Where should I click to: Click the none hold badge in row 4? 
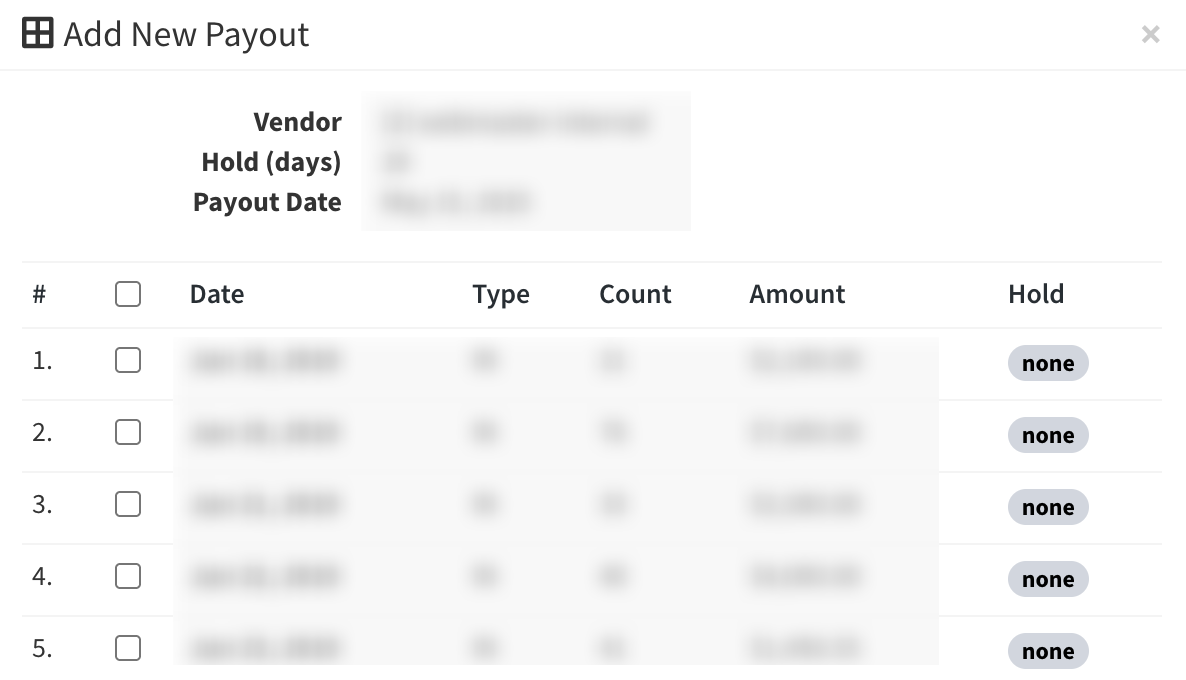click(1048, 579)
